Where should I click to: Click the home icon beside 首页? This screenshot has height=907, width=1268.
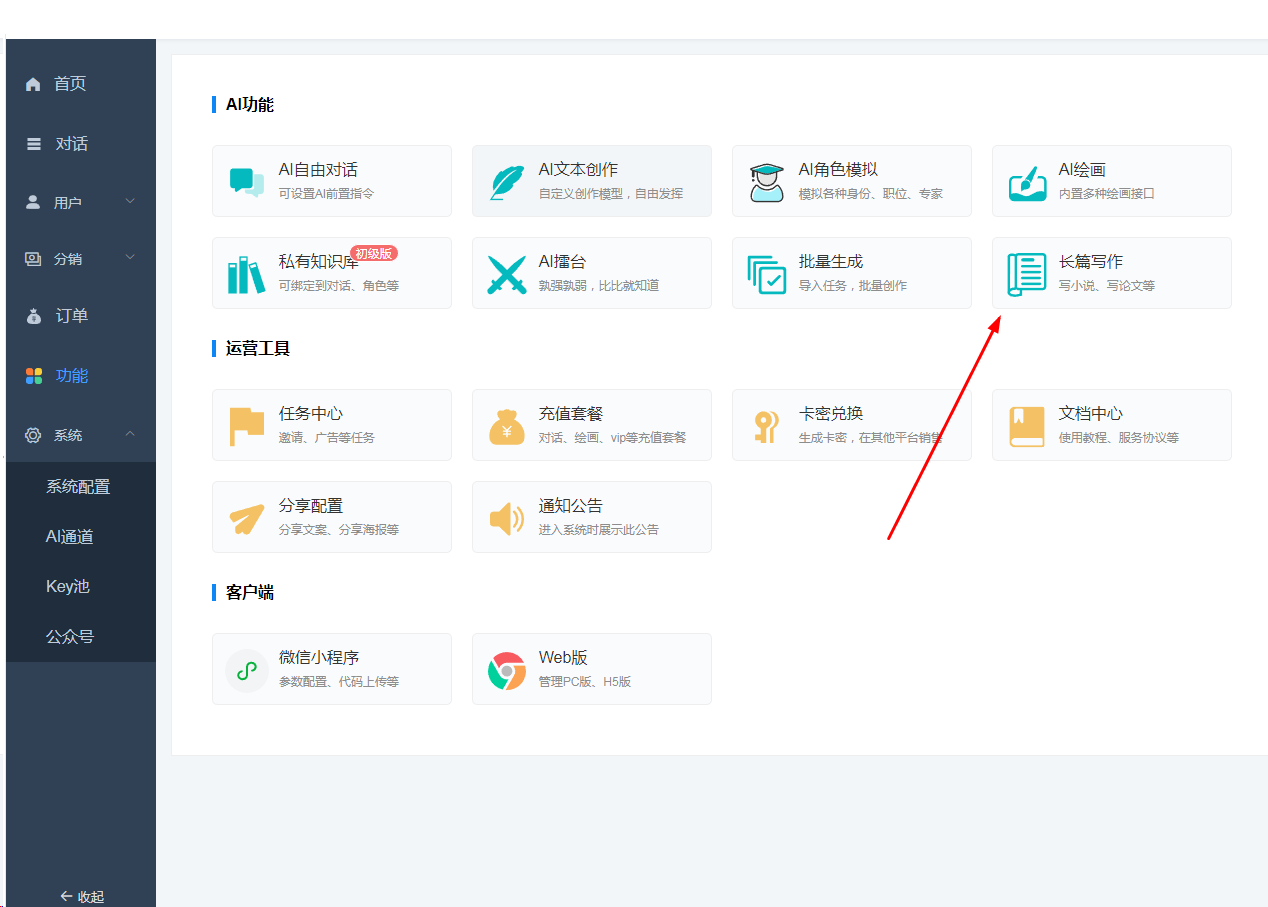(33, 85)
